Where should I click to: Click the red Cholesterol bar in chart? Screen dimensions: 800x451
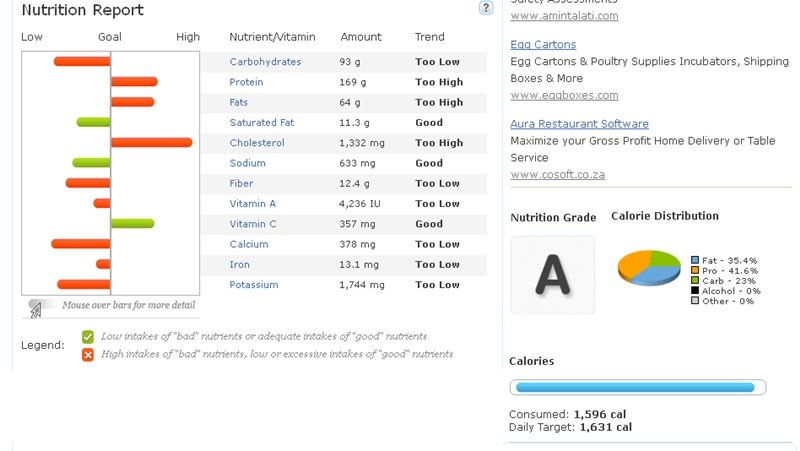(x=151, y=143)
